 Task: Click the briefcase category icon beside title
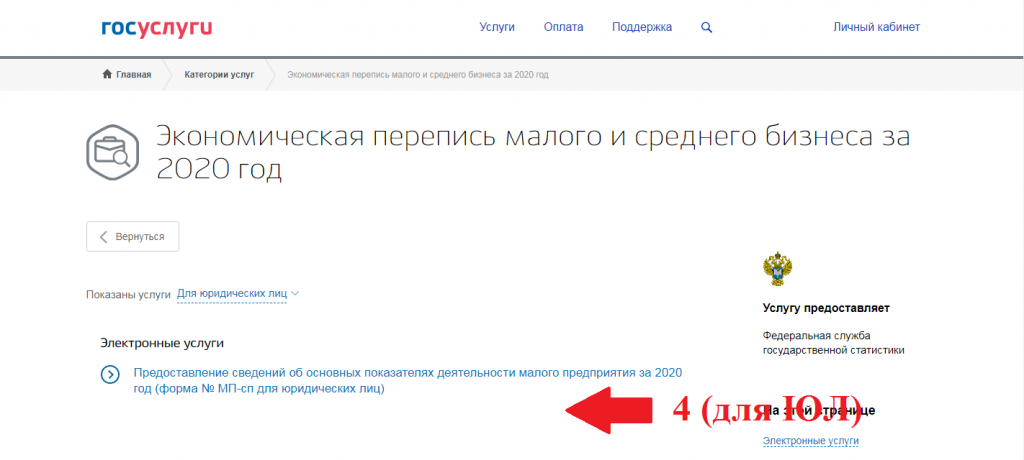click(x=112, y=152)
